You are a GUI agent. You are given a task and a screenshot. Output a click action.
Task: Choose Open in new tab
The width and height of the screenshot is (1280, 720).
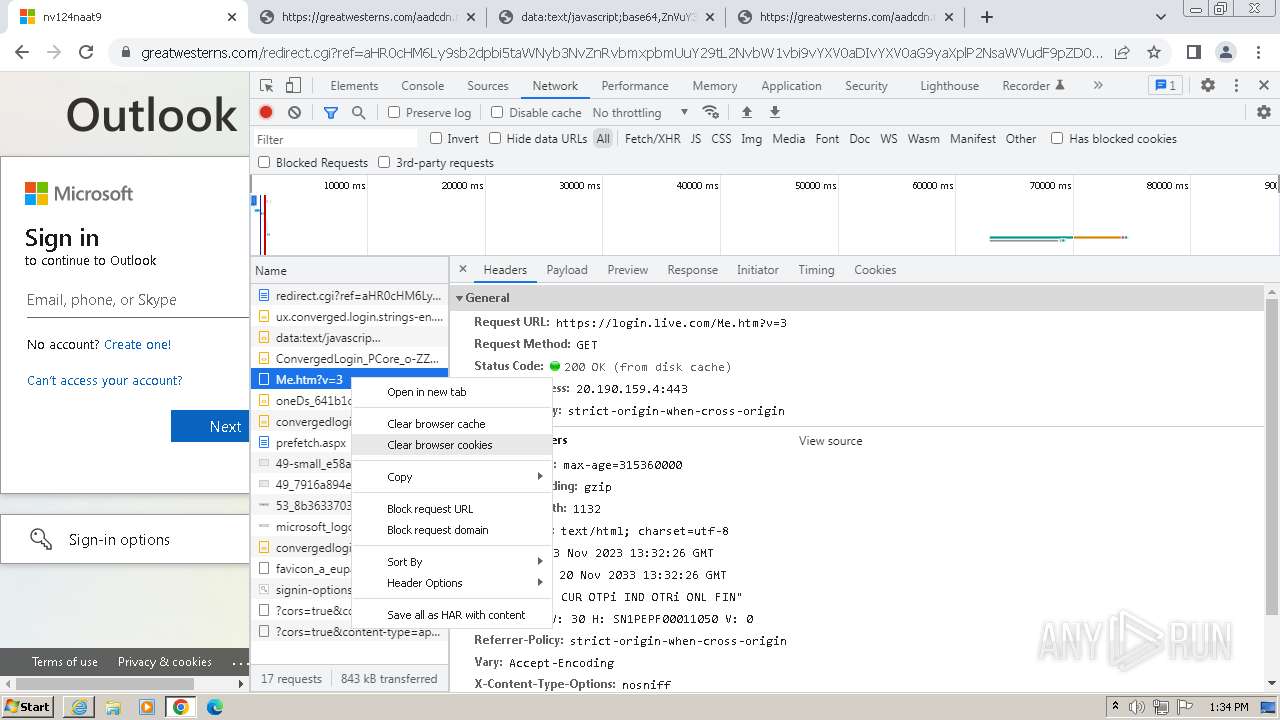[452, 392]
